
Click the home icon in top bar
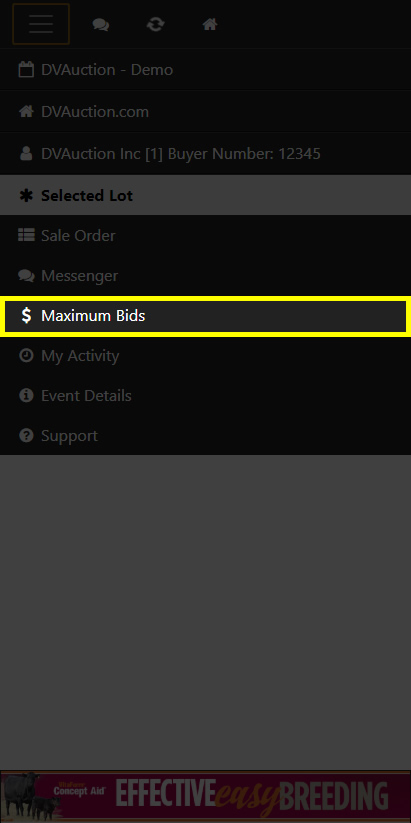point(210,24)
